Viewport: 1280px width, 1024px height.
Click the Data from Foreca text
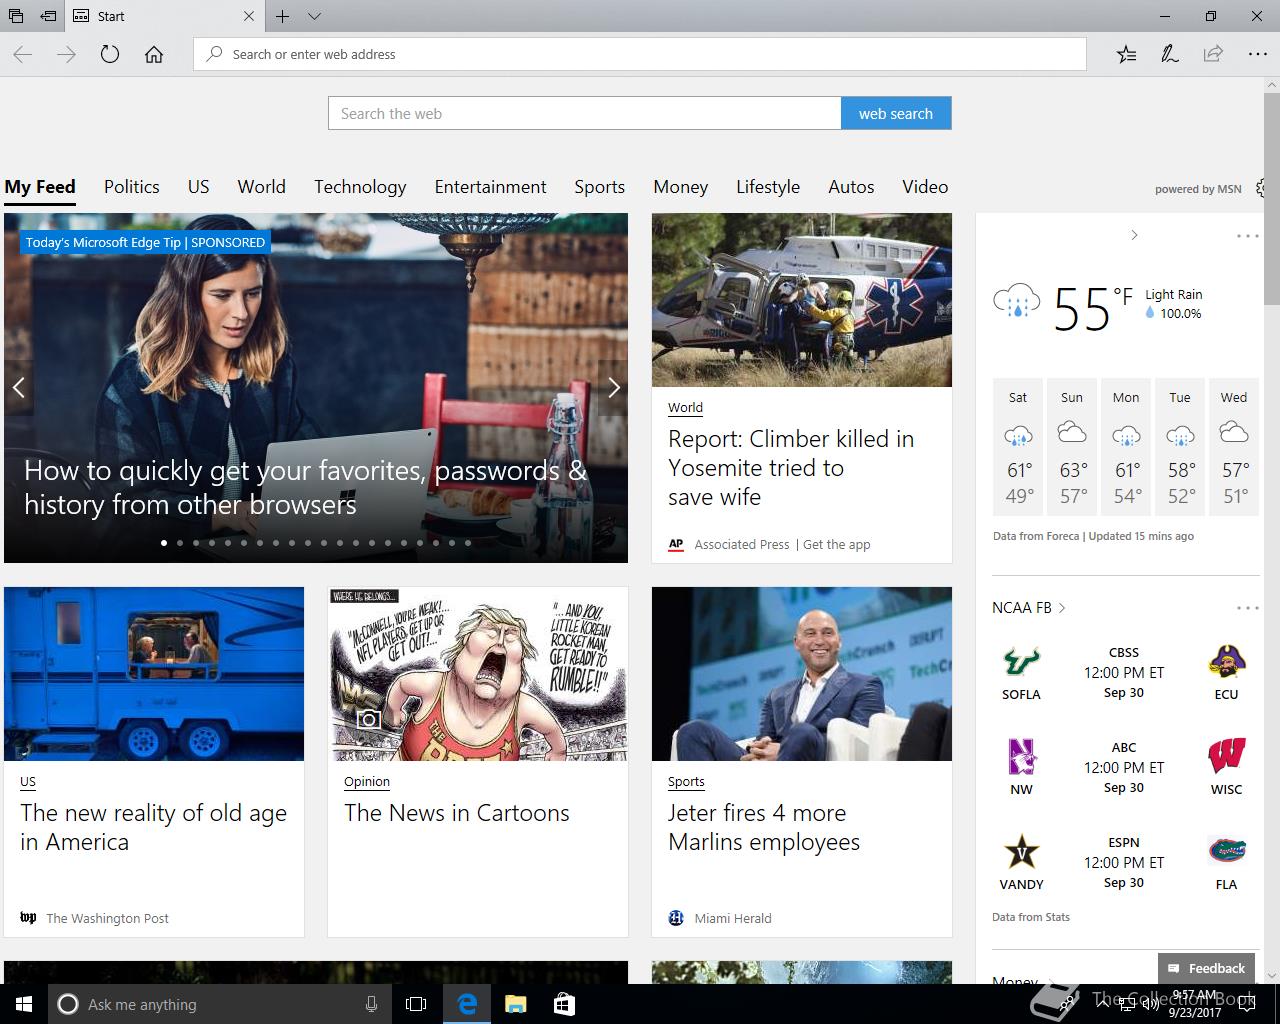click(1036, 536)
